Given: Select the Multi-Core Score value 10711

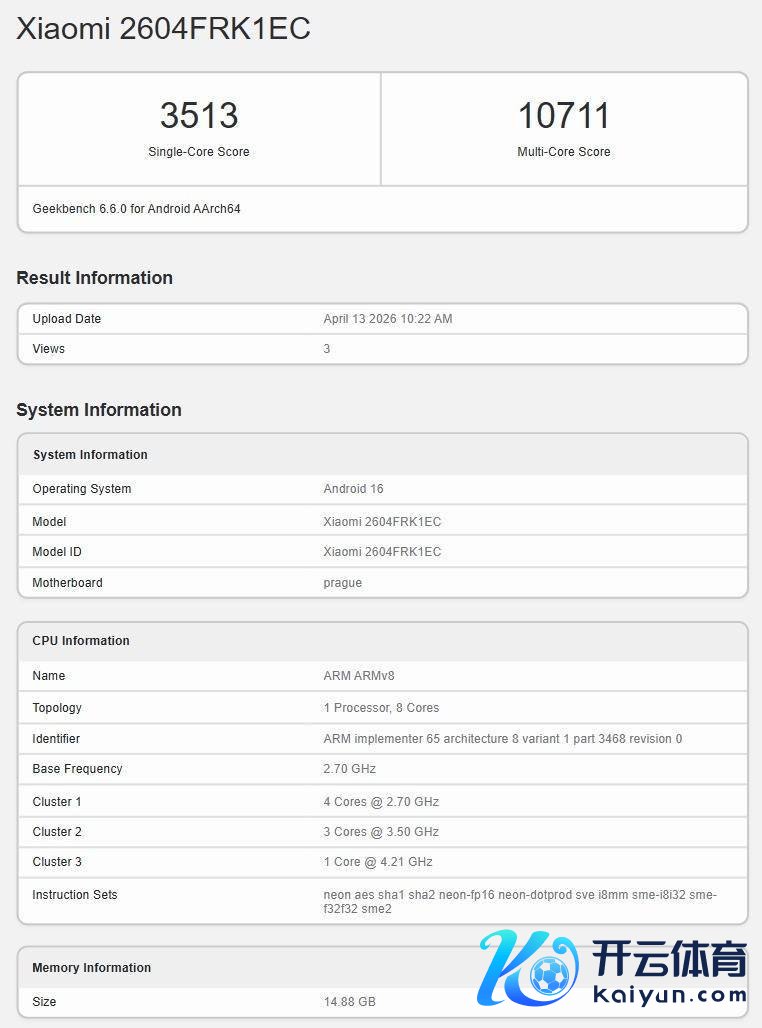Looking at the screenshot, I should point(564,115).
